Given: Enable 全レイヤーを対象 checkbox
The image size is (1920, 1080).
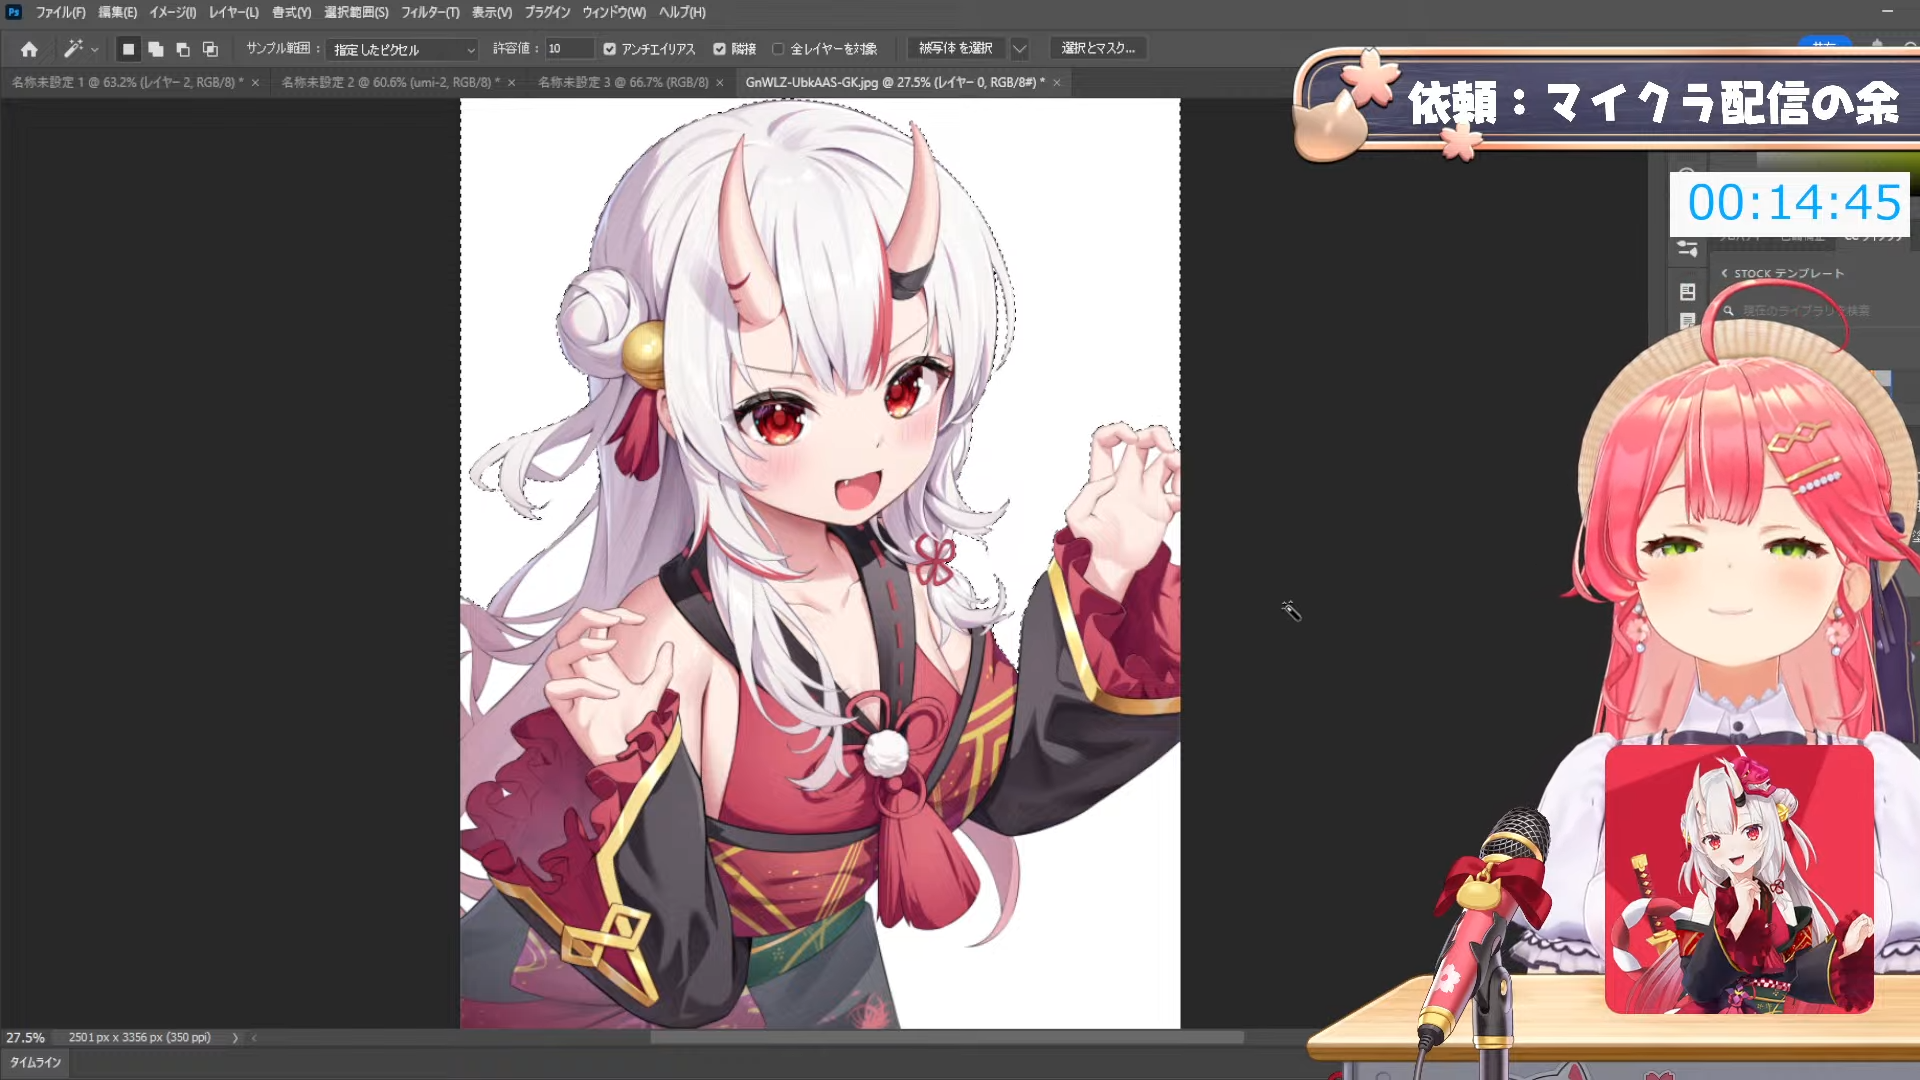Looking at the screenshot, I should coord(778,49).
